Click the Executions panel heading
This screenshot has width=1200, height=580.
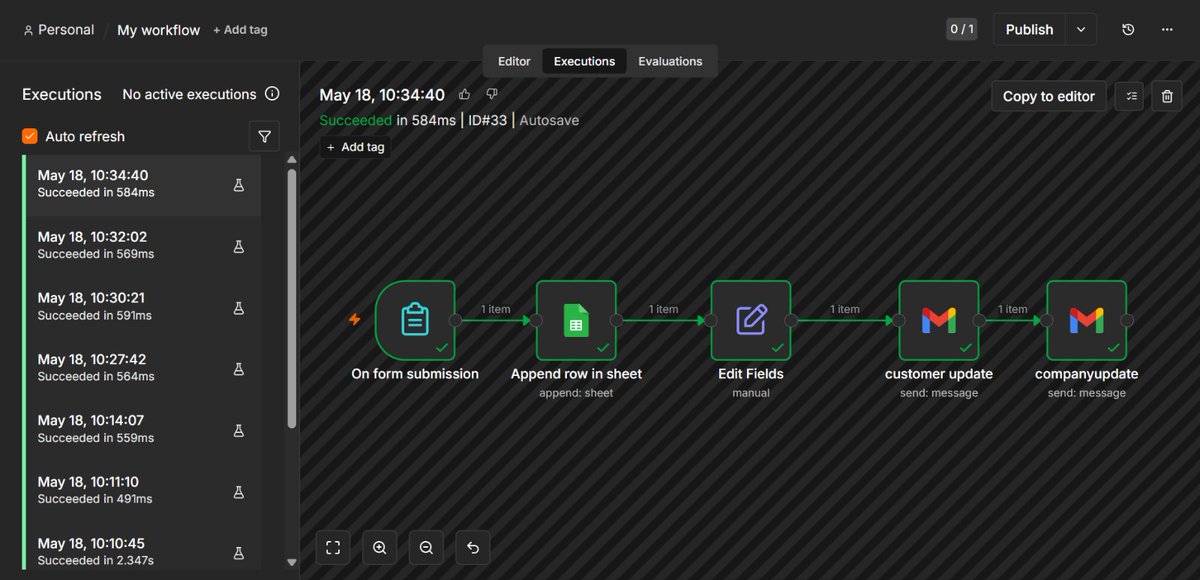point(62,94)
